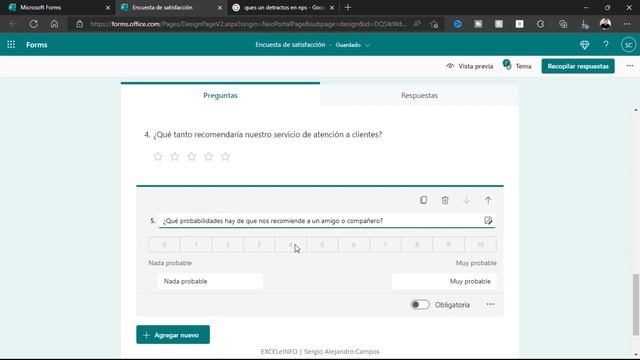
Task: Copy question 5 with the duplicate icon
Action: pyautogui.click(x=424, y=200)
